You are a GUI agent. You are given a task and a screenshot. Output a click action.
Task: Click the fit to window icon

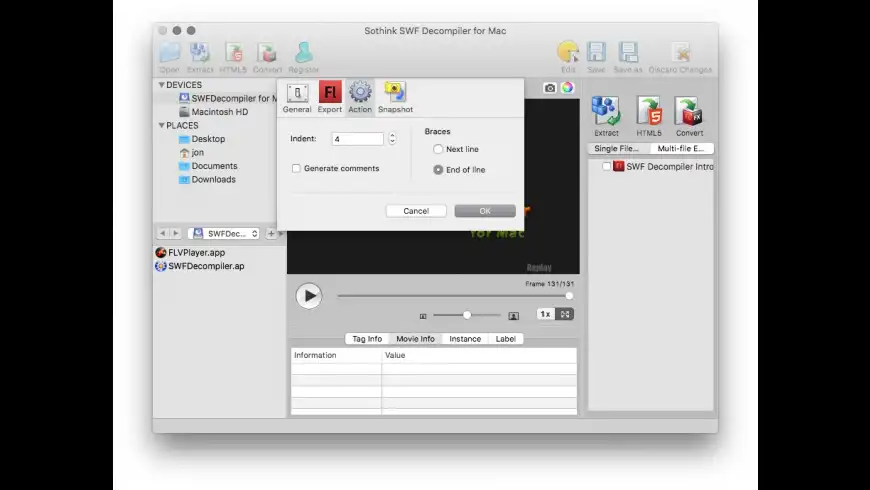pos(565,314)
